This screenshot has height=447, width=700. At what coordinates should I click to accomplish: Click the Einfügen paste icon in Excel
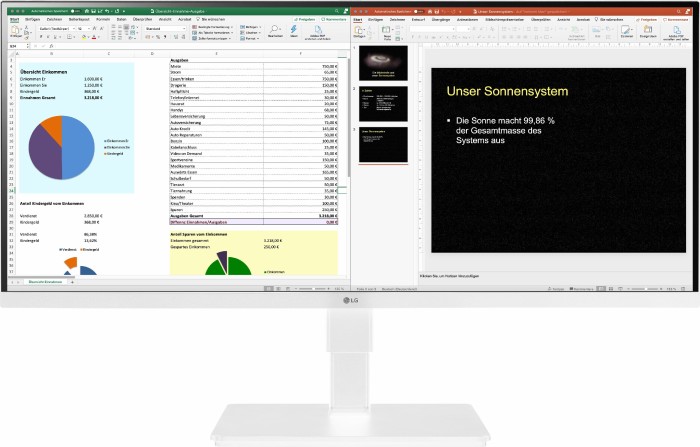click(x=13, y=32)
